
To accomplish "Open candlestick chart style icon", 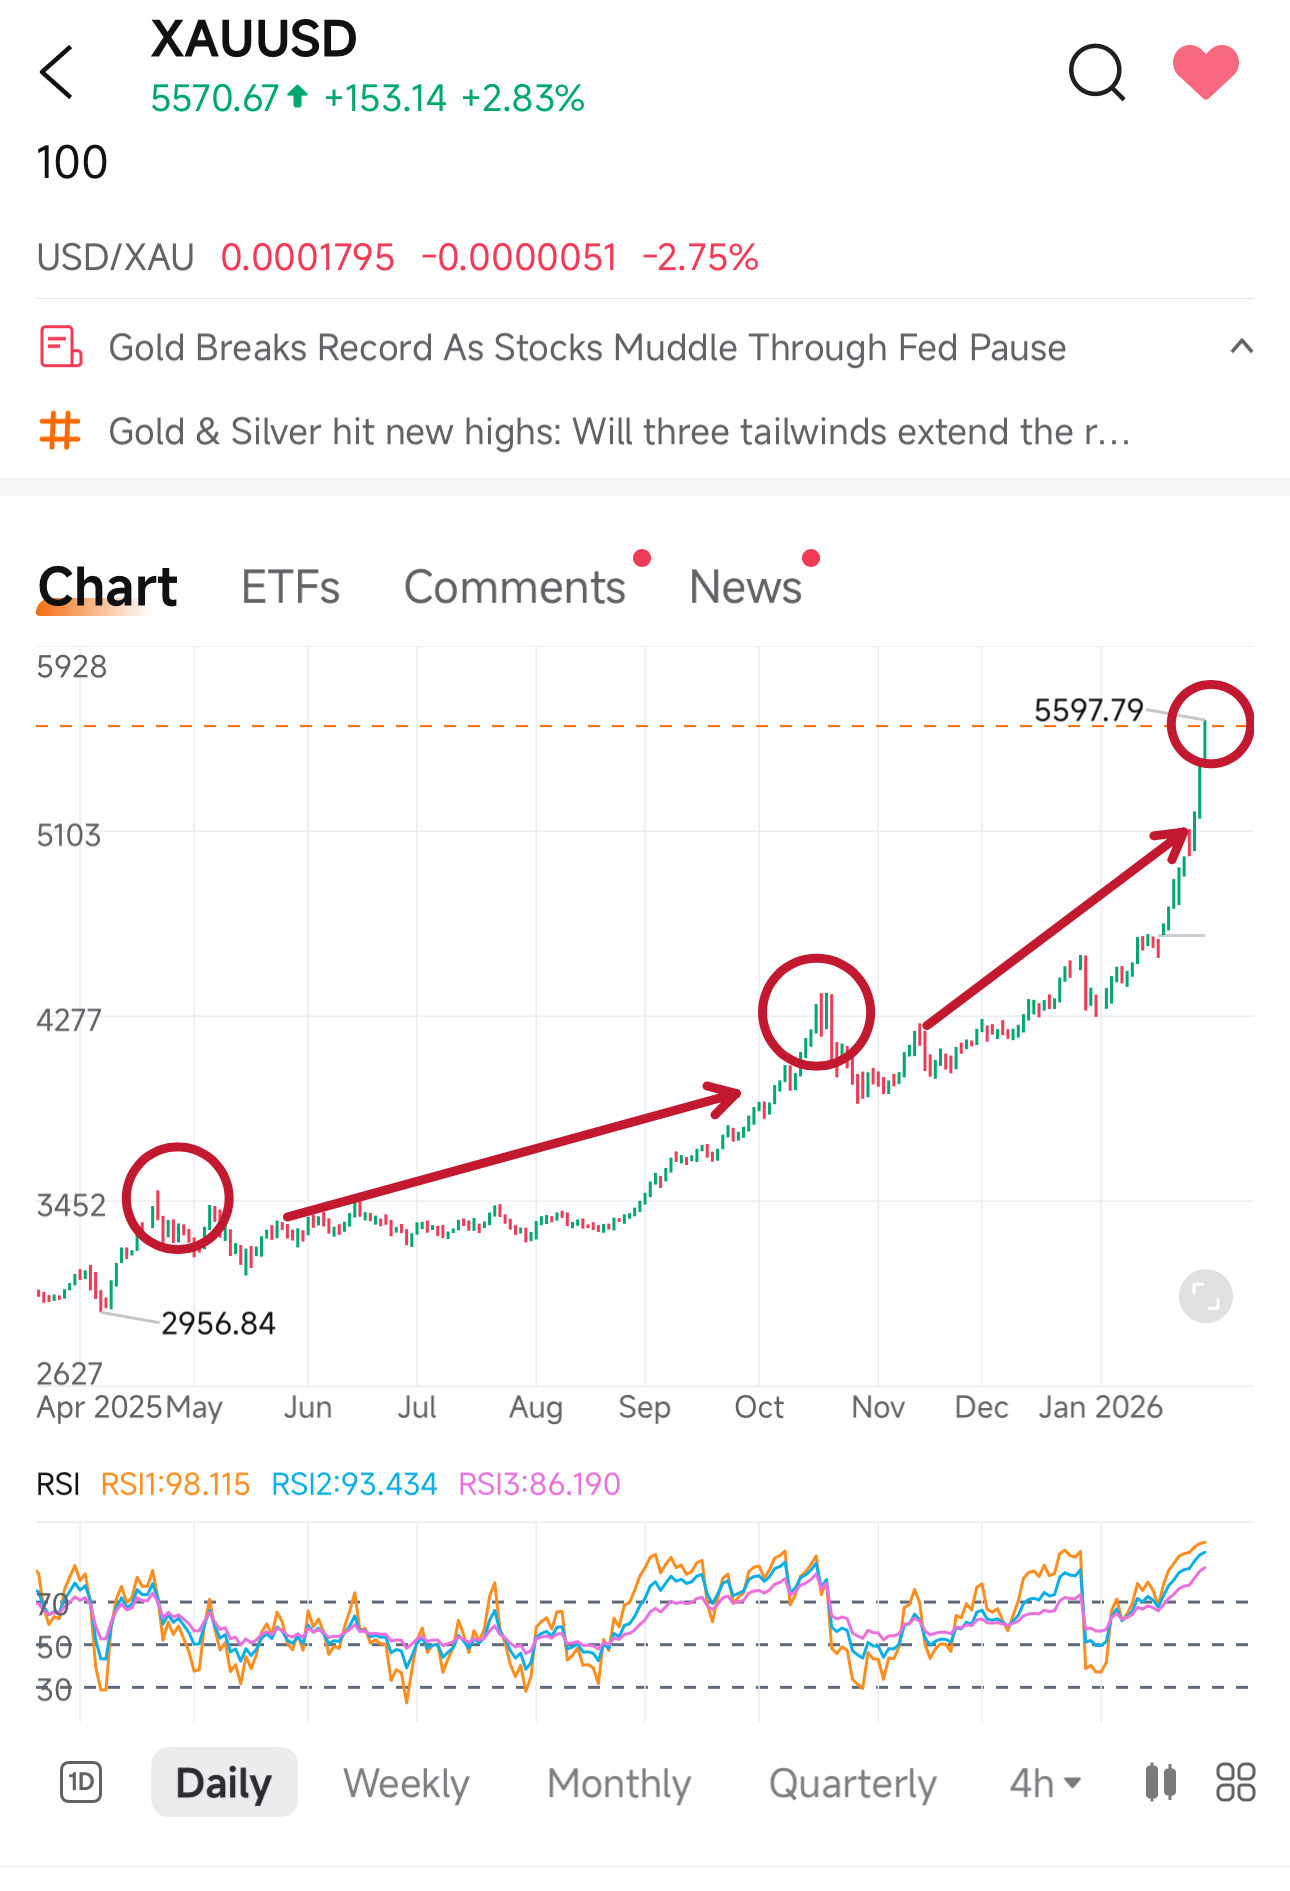I will coord(1160,1782).
